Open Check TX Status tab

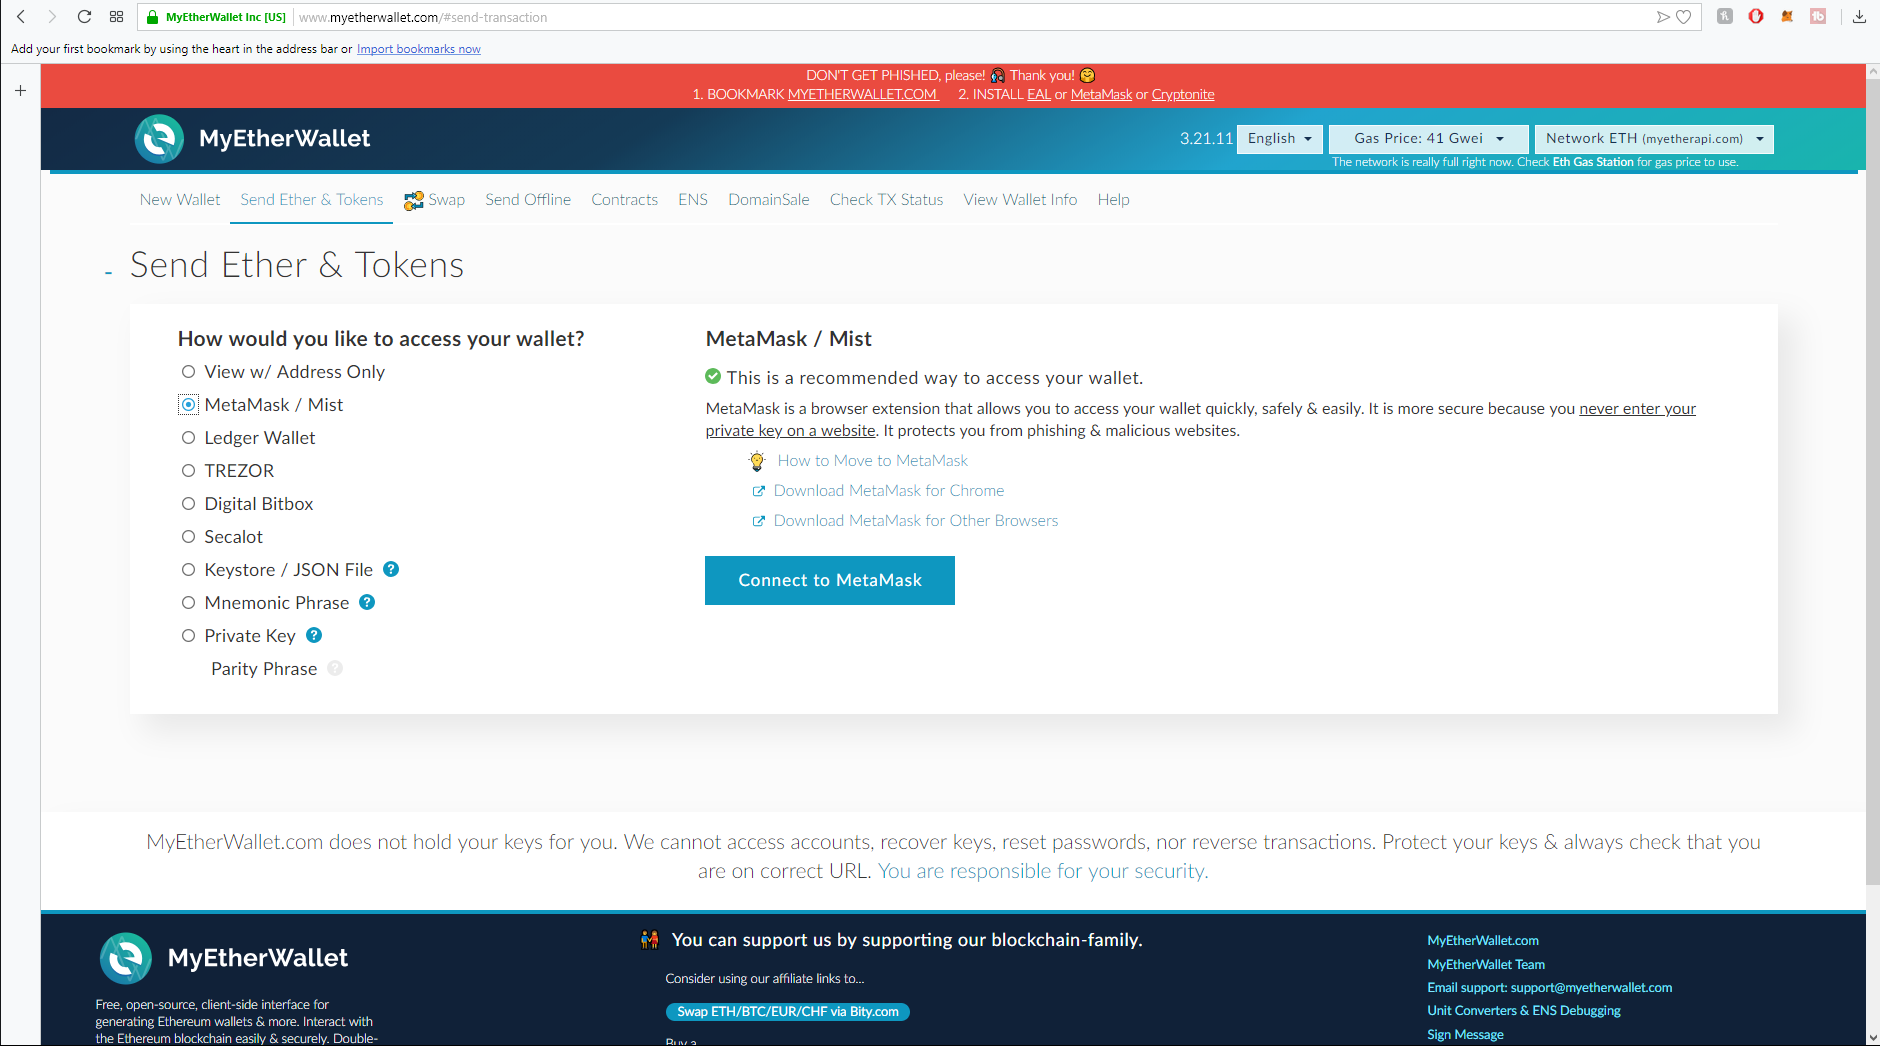(887, 200)
